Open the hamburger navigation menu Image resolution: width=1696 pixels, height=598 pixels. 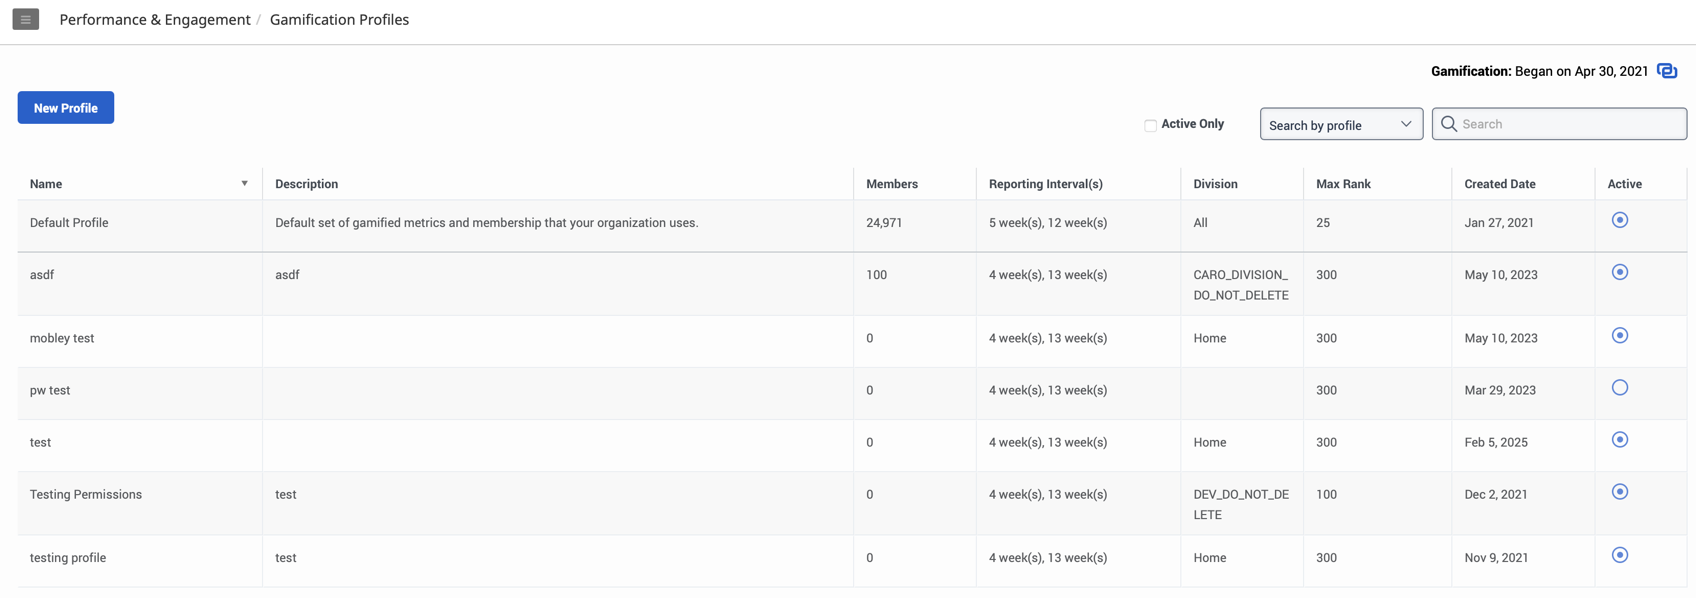pos(26,19)
